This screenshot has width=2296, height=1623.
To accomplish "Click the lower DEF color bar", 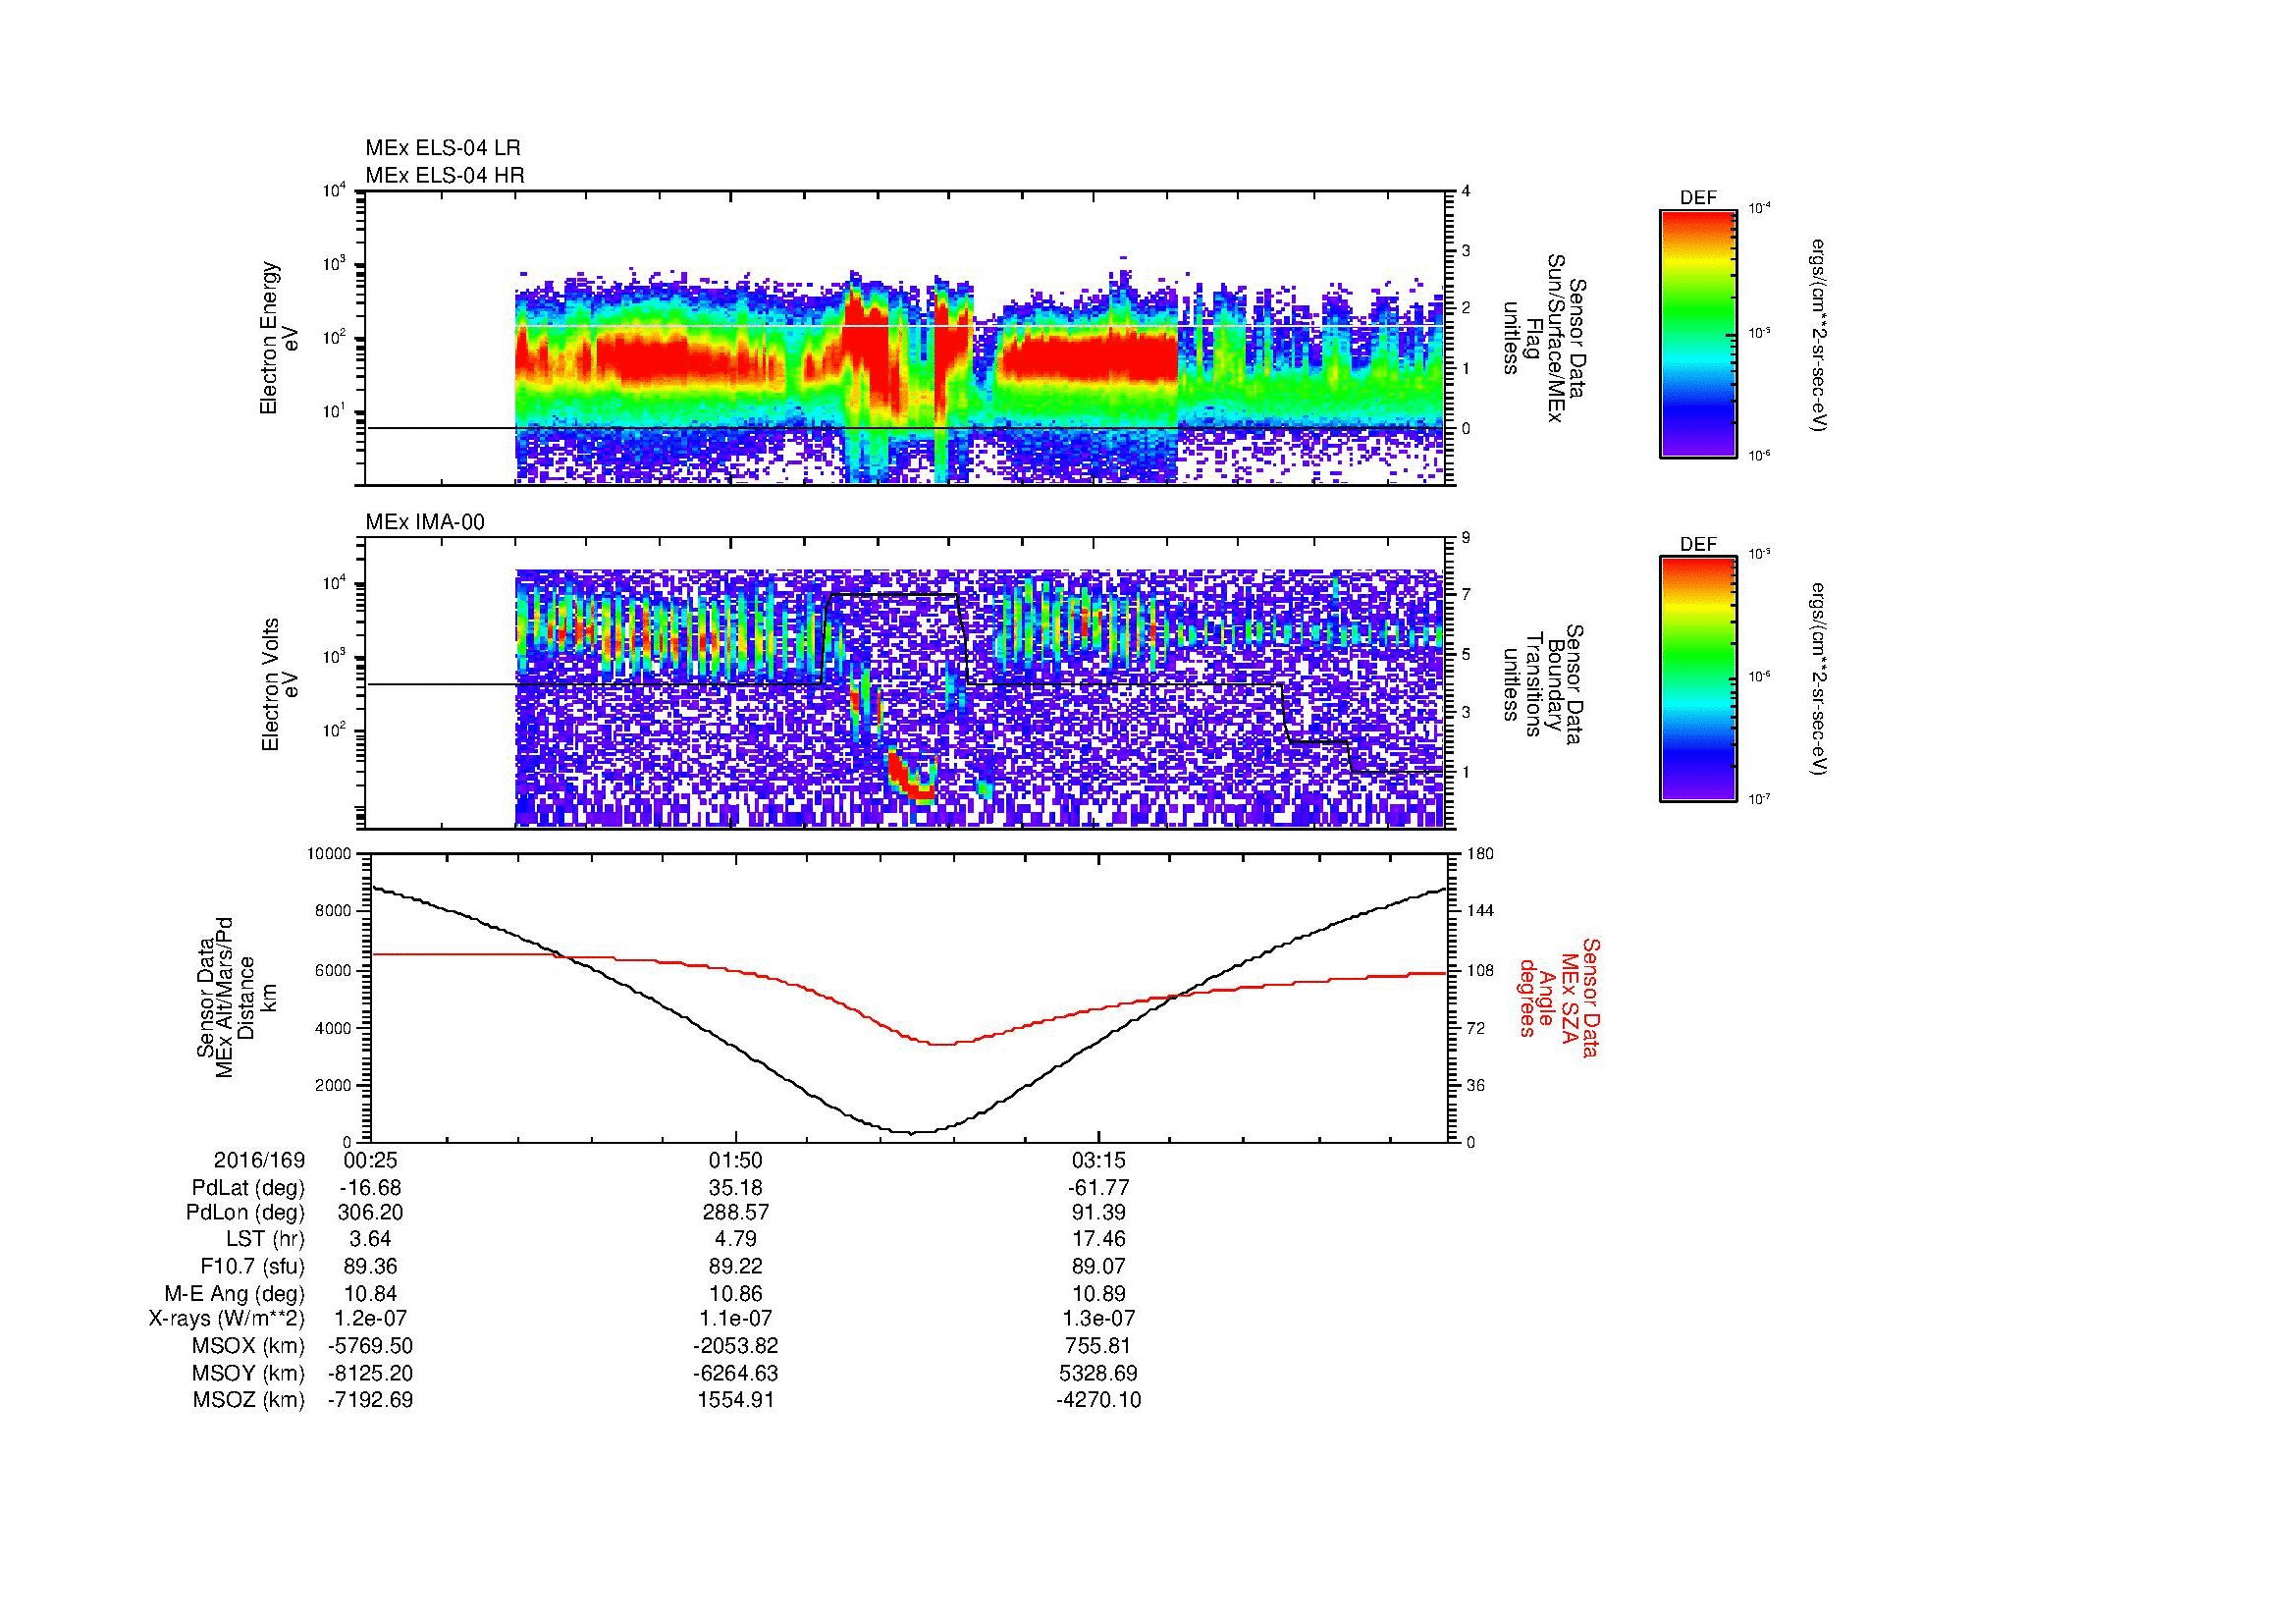I will [x=1698, y=679].
